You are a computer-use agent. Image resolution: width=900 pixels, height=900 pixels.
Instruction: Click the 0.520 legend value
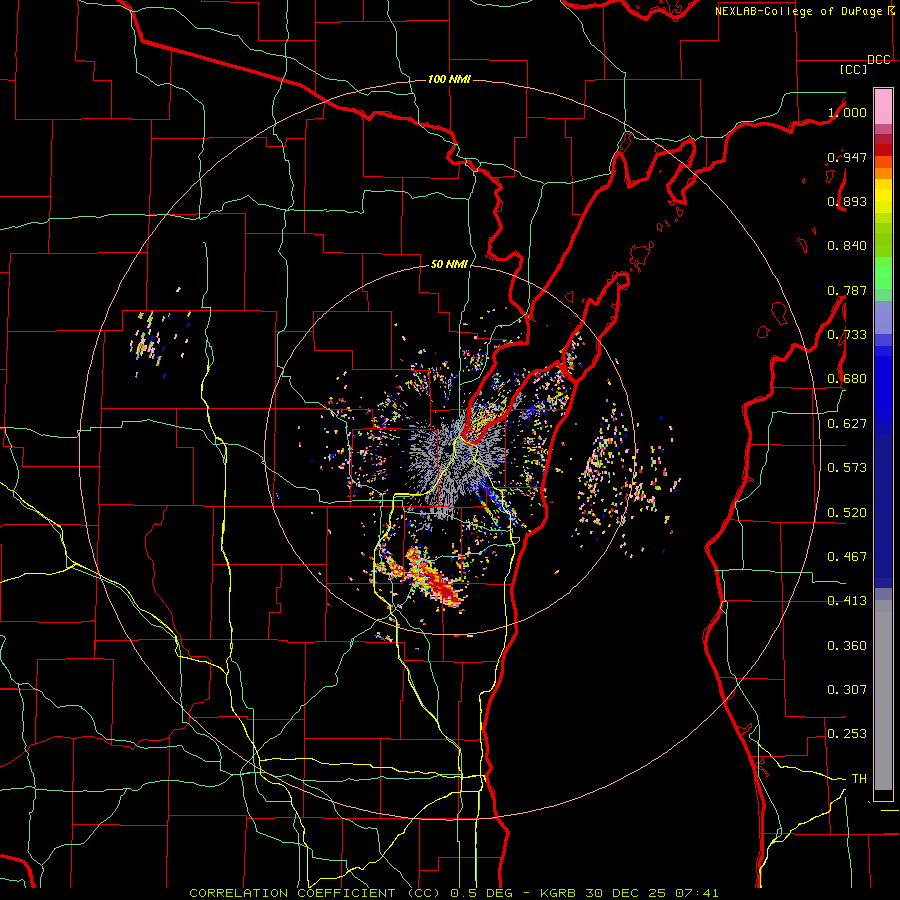click(x=847, y=513)
